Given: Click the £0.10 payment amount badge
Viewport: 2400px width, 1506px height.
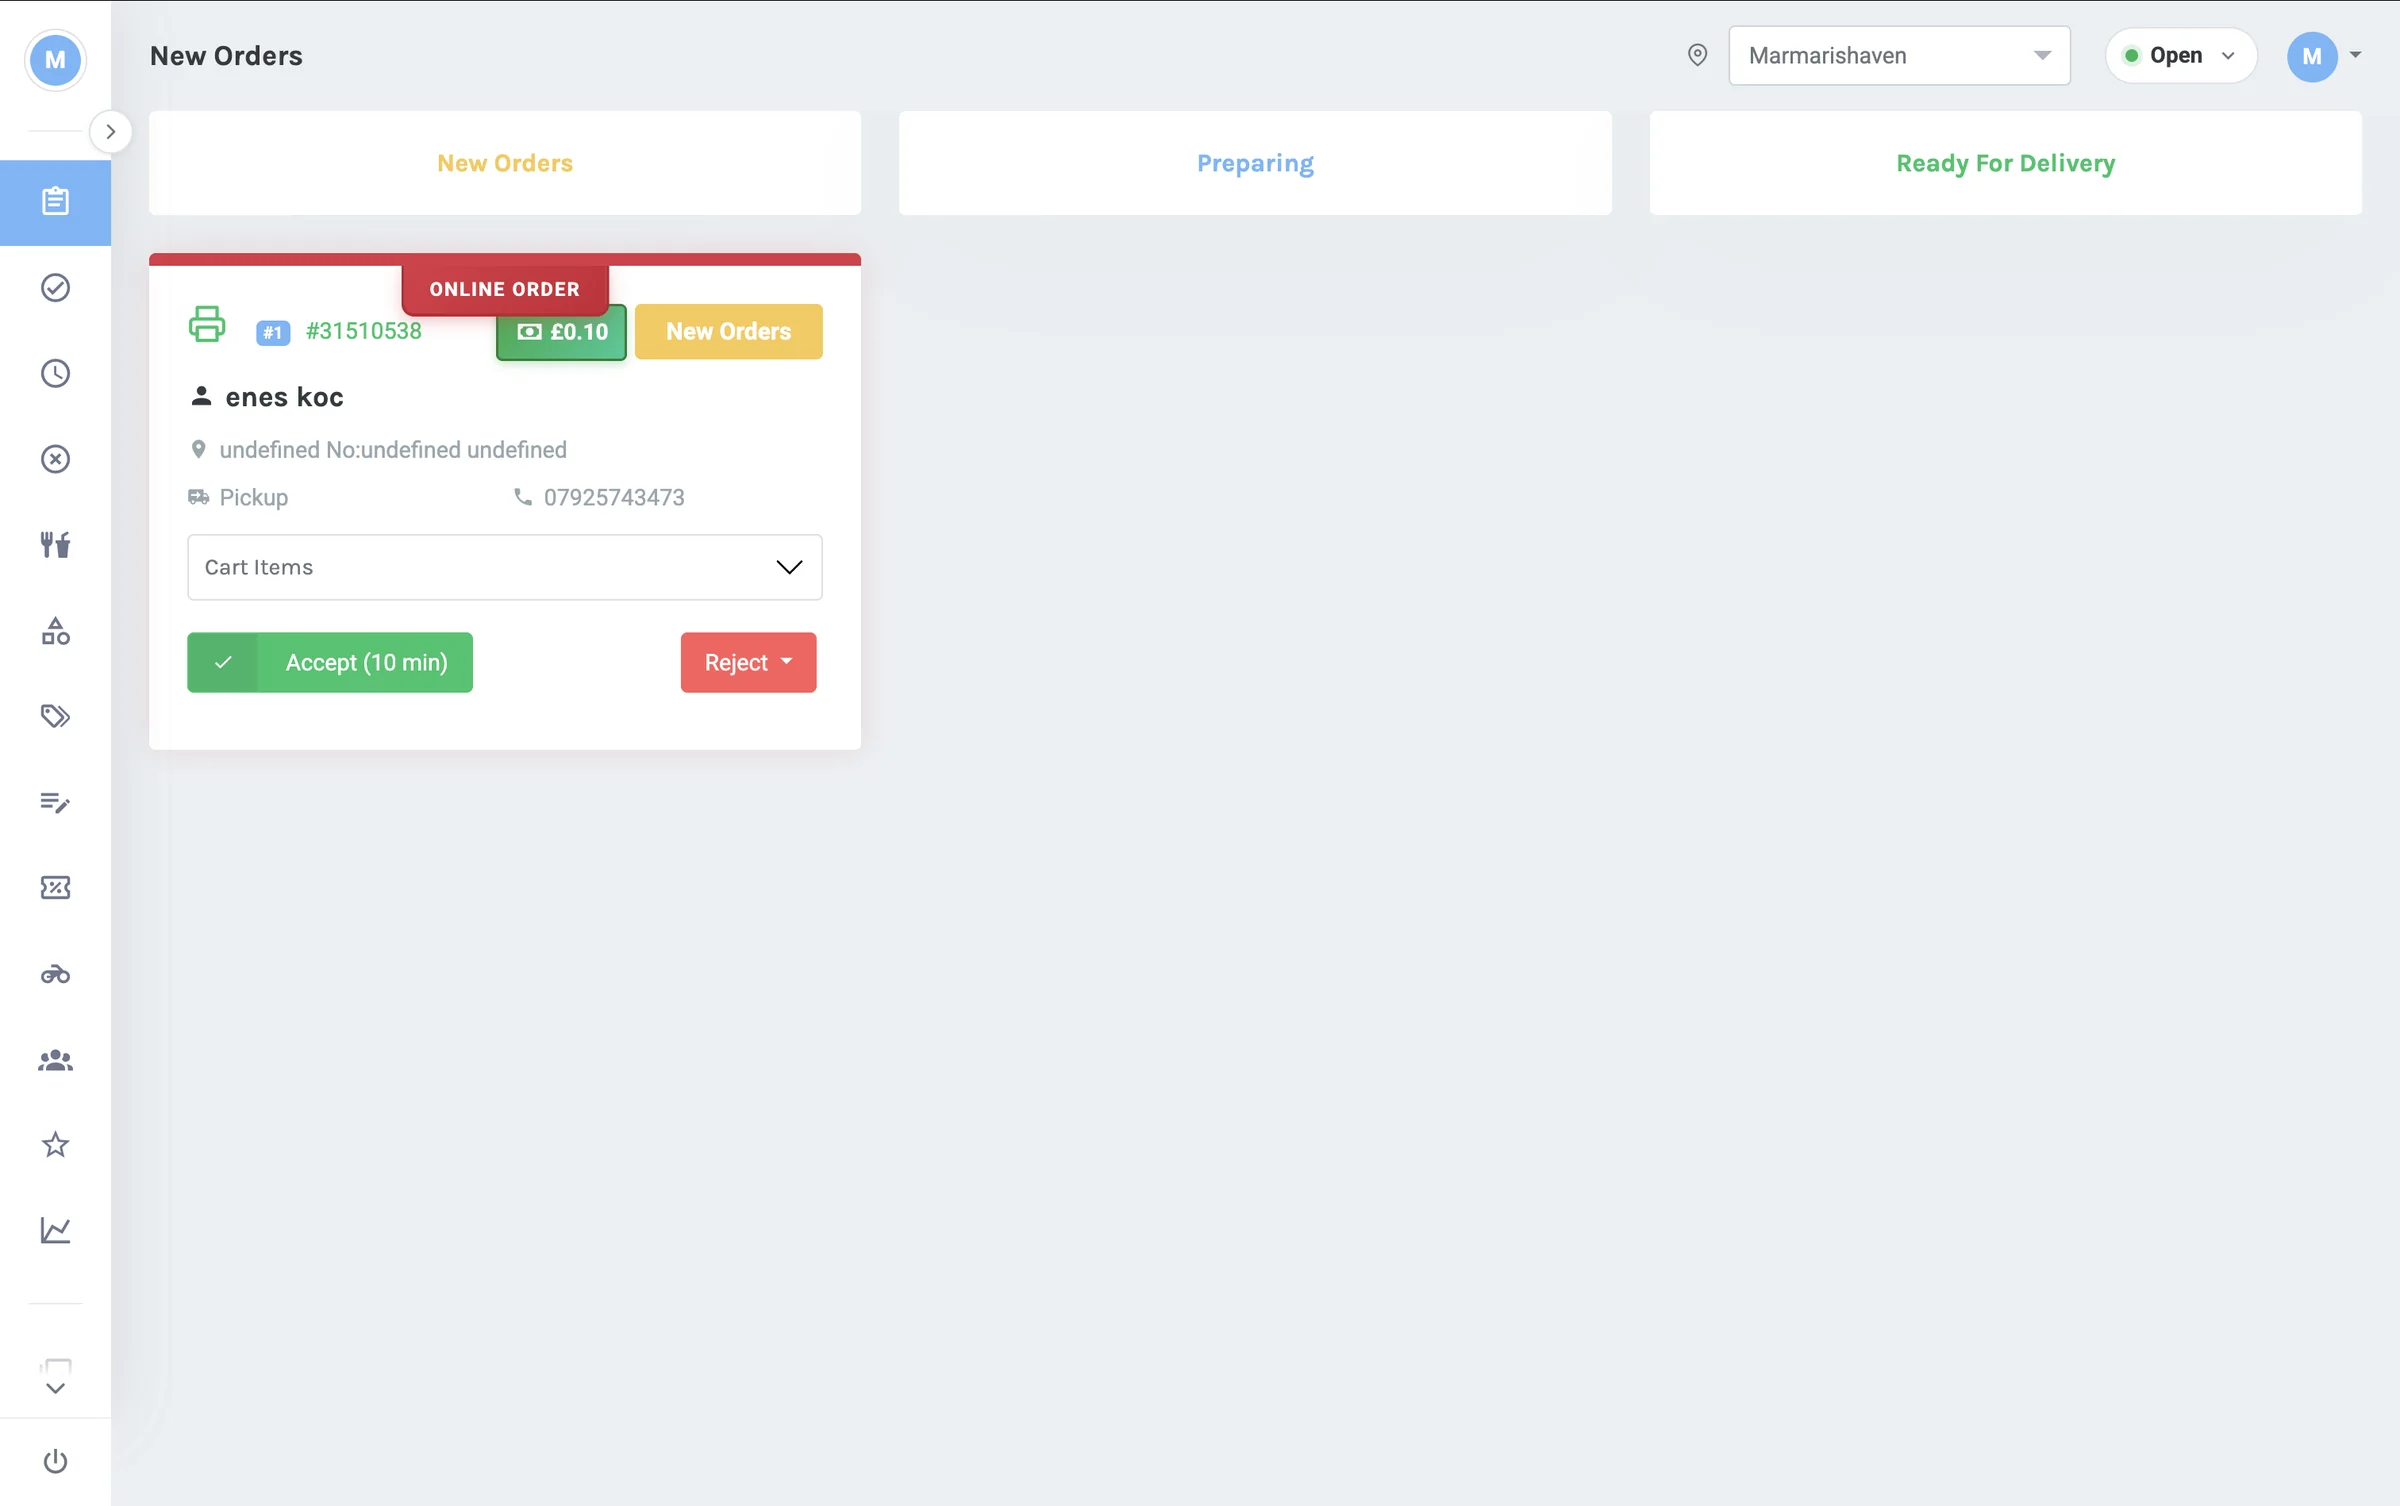Looking at the screenshot, I should [x=562, y=332].
